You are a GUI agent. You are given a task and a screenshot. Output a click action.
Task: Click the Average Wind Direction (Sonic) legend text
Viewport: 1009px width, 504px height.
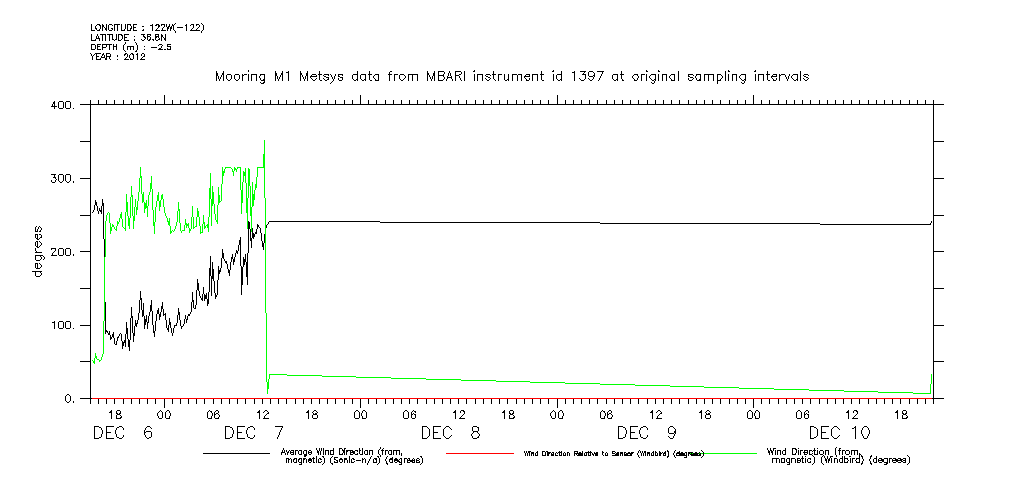tap(352, 456)
